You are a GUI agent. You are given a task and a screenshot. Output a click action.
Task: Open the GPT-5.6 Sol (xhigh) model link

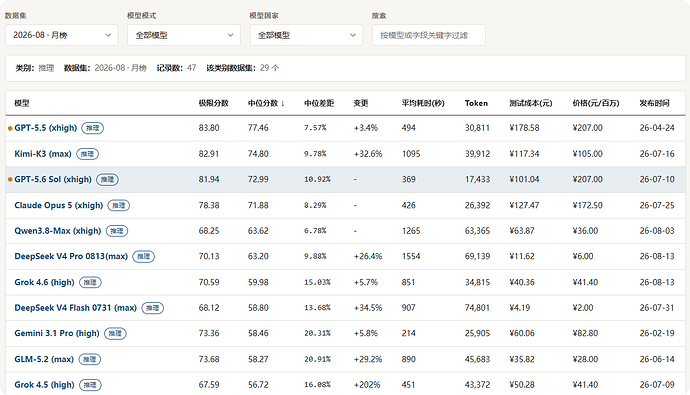pos(53,179)
